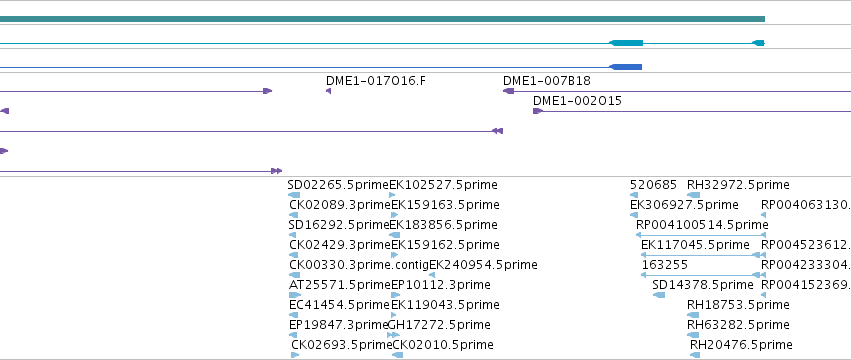Open the RP004233304 truncated label

pyautogui.click(x=806, y=265)
